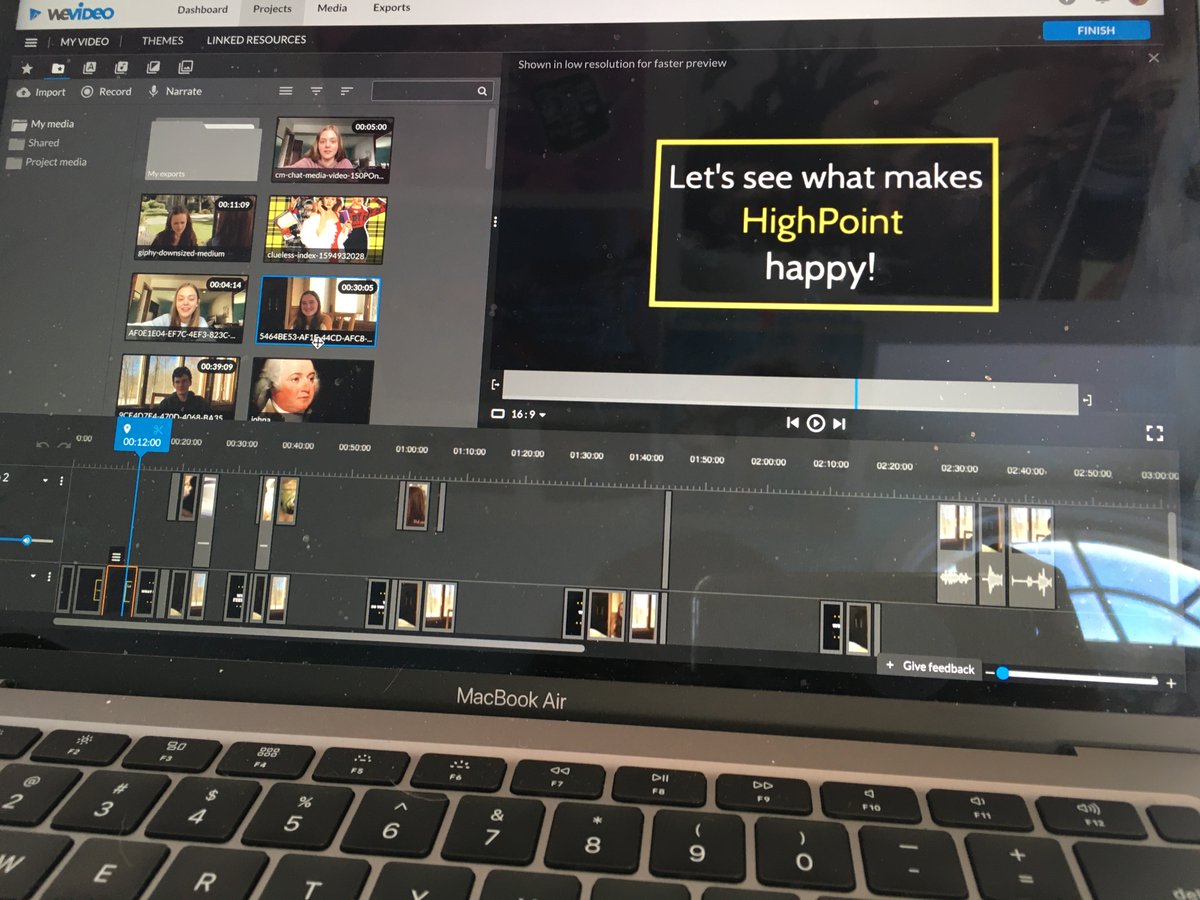Image resolution: width=1200 pixels, height=900 pixels.
Task: Zoom in timeline with plus icon
Action: click(1171, 683)
